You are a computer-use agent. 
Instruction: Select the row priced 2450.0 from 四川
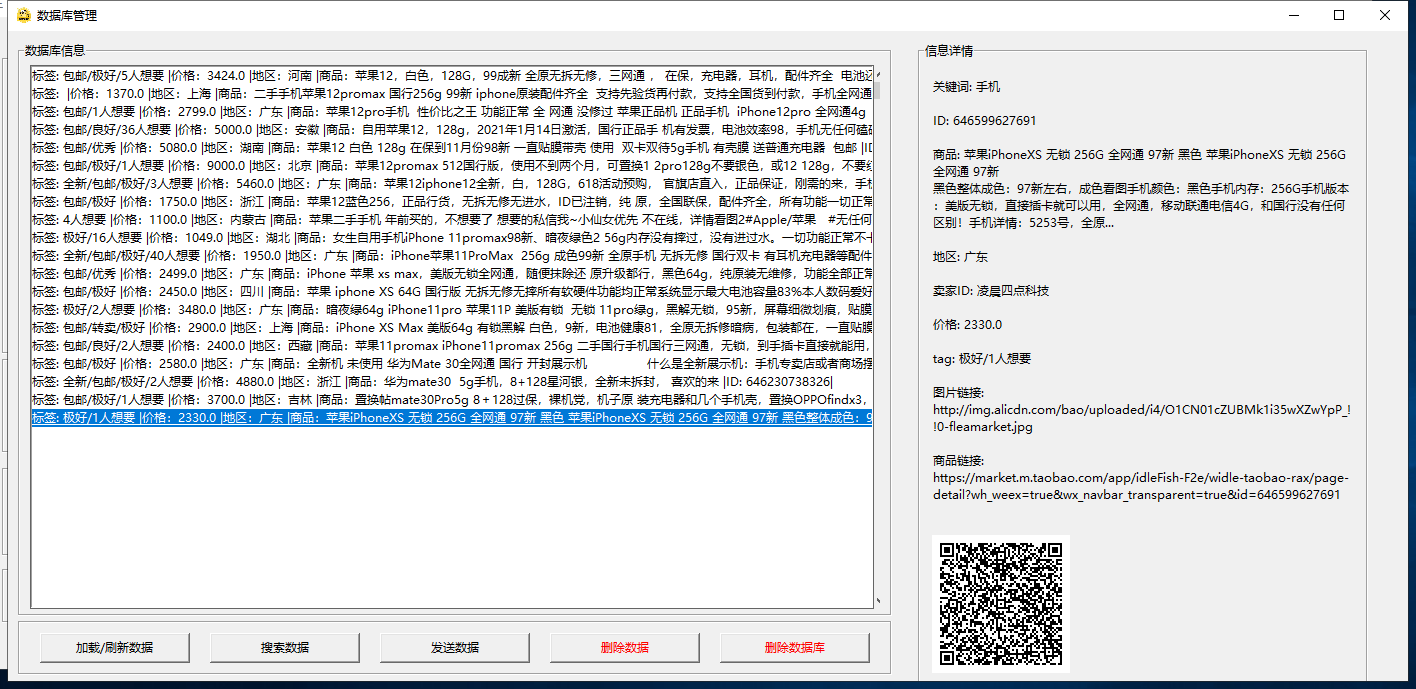tap(452, 291)
